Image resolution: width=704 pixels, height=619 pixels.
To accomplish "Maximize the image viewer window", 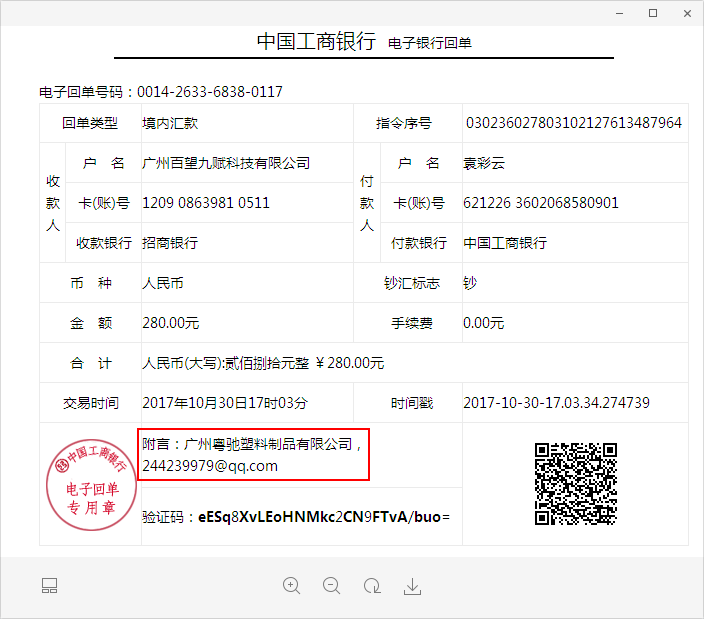I will 653,13.
